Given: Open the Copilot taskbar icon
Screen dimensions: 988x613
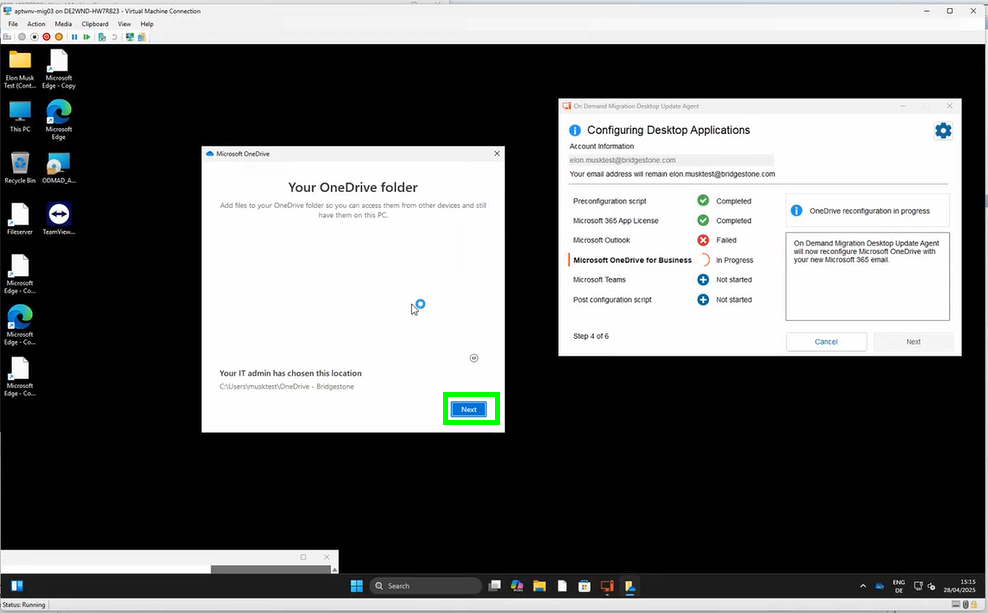Looking at the screenshot, I should click(x=517, y=586).
